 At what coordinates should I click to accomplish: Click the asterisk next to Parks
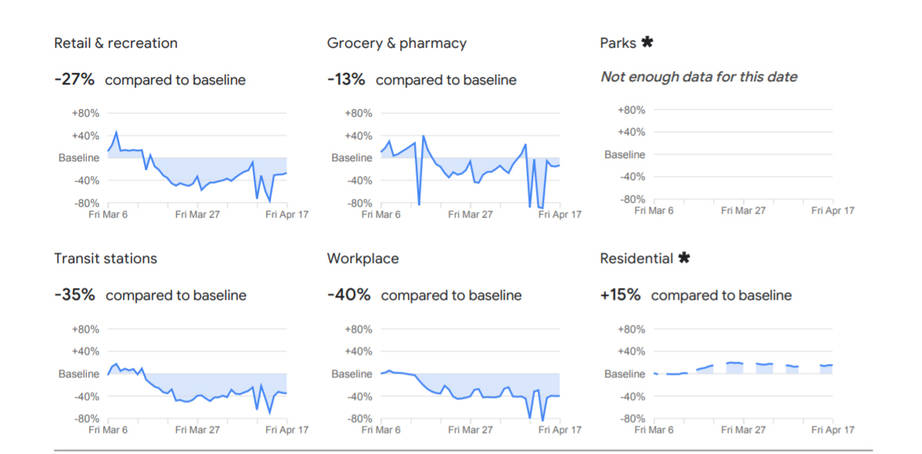click(x=647, y=42)
